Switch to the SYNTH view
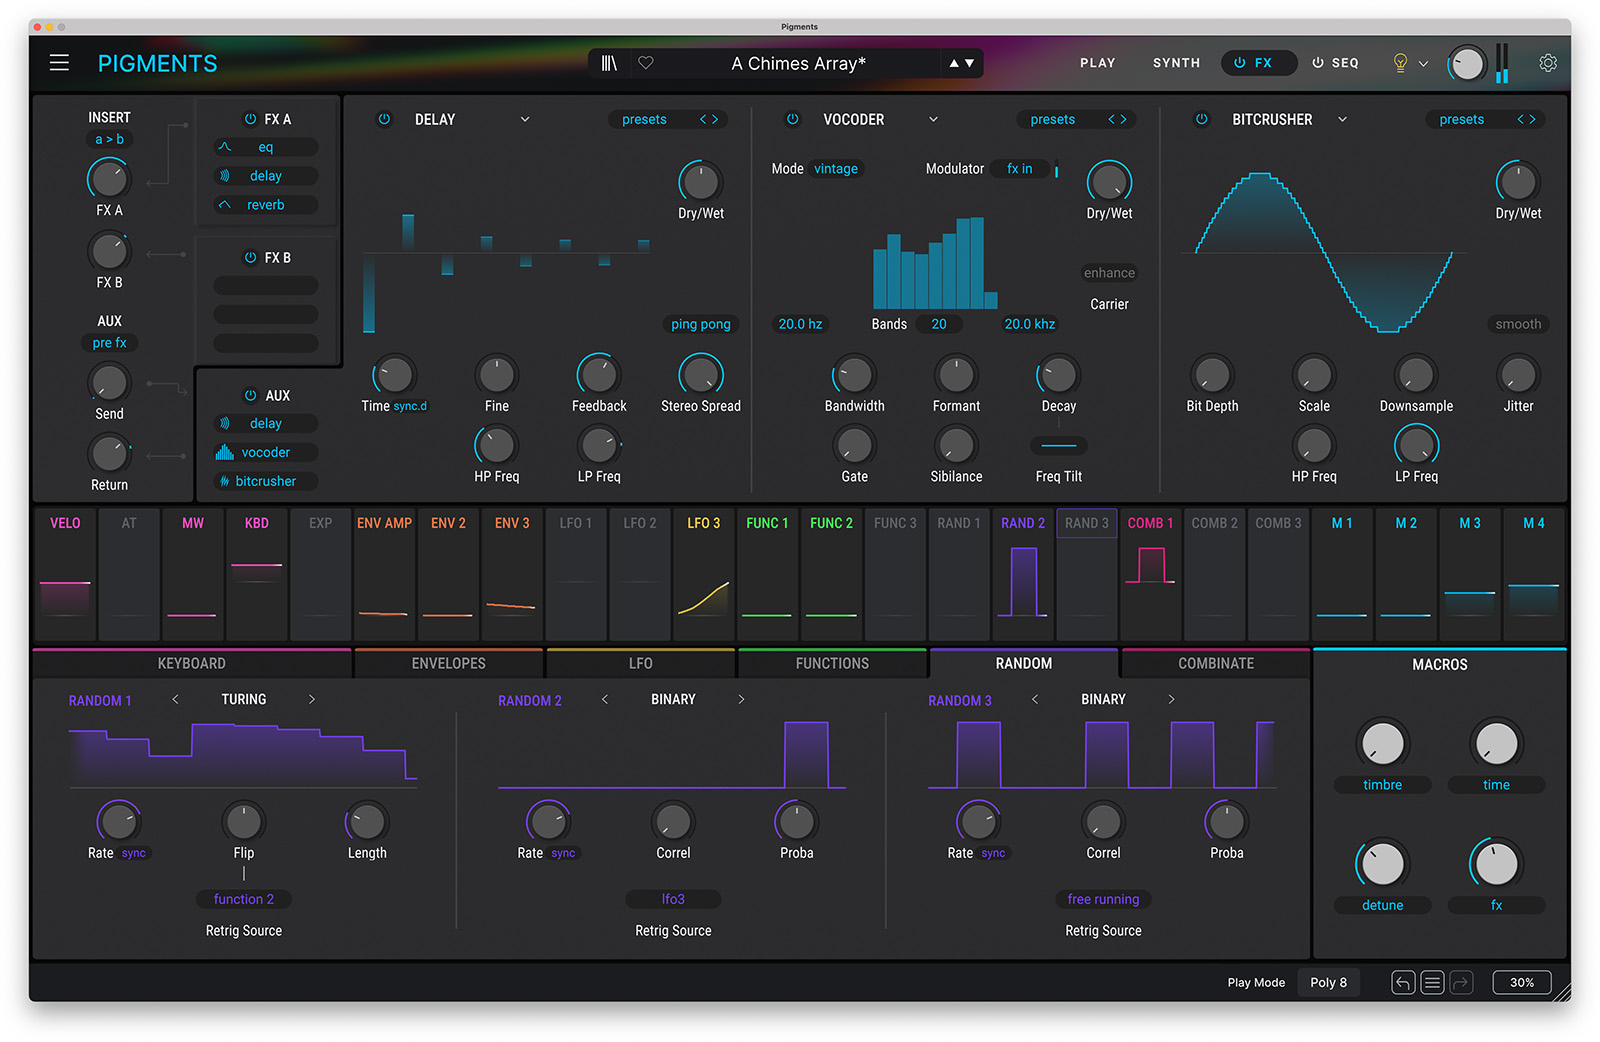The height and width of the screenshot is (1042, 1600). coord(1176,63)
